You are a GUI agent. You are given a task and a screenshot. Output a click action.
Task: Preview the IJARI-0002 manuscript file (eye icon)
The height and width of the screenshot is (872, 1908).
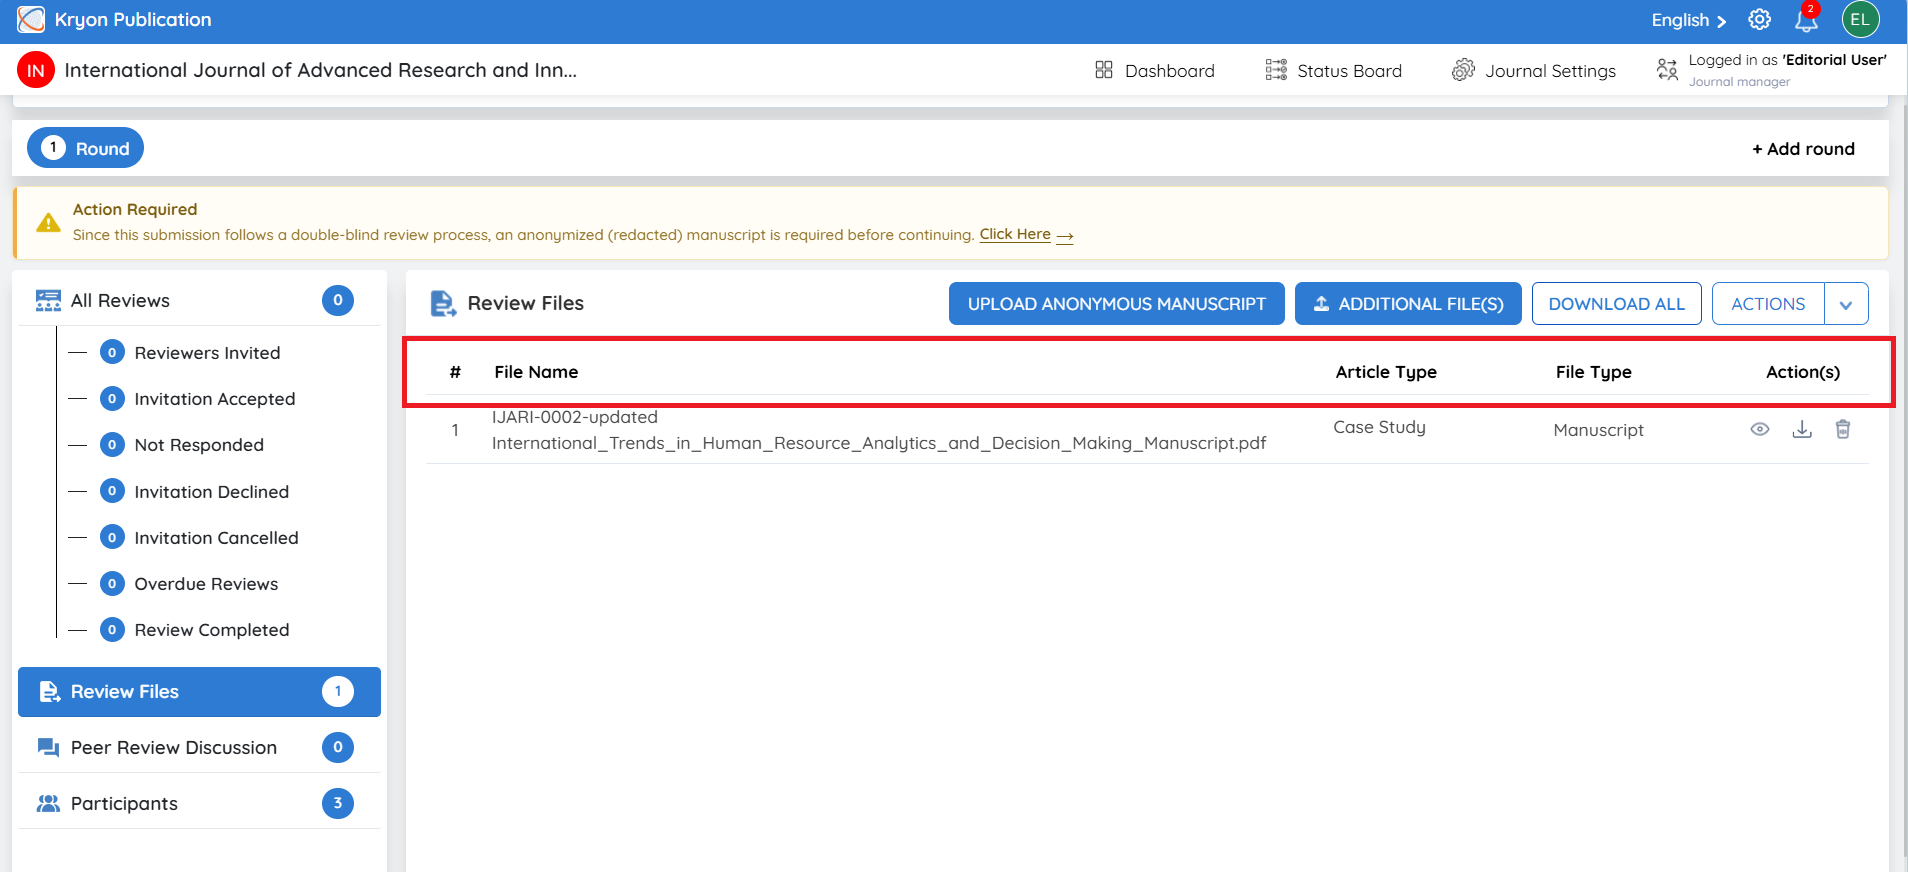click(x=1760, y=429)
